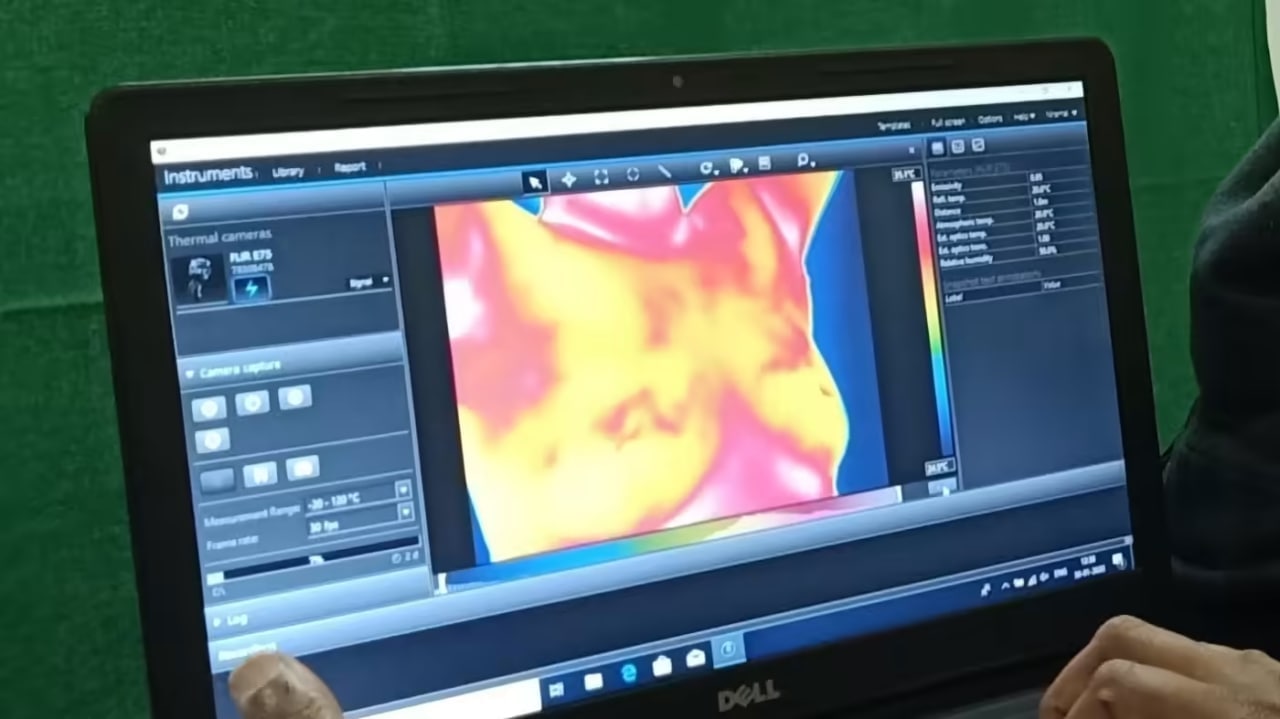
Task: Open the zoom magnifier dropdown
Action: pos(805,160)
